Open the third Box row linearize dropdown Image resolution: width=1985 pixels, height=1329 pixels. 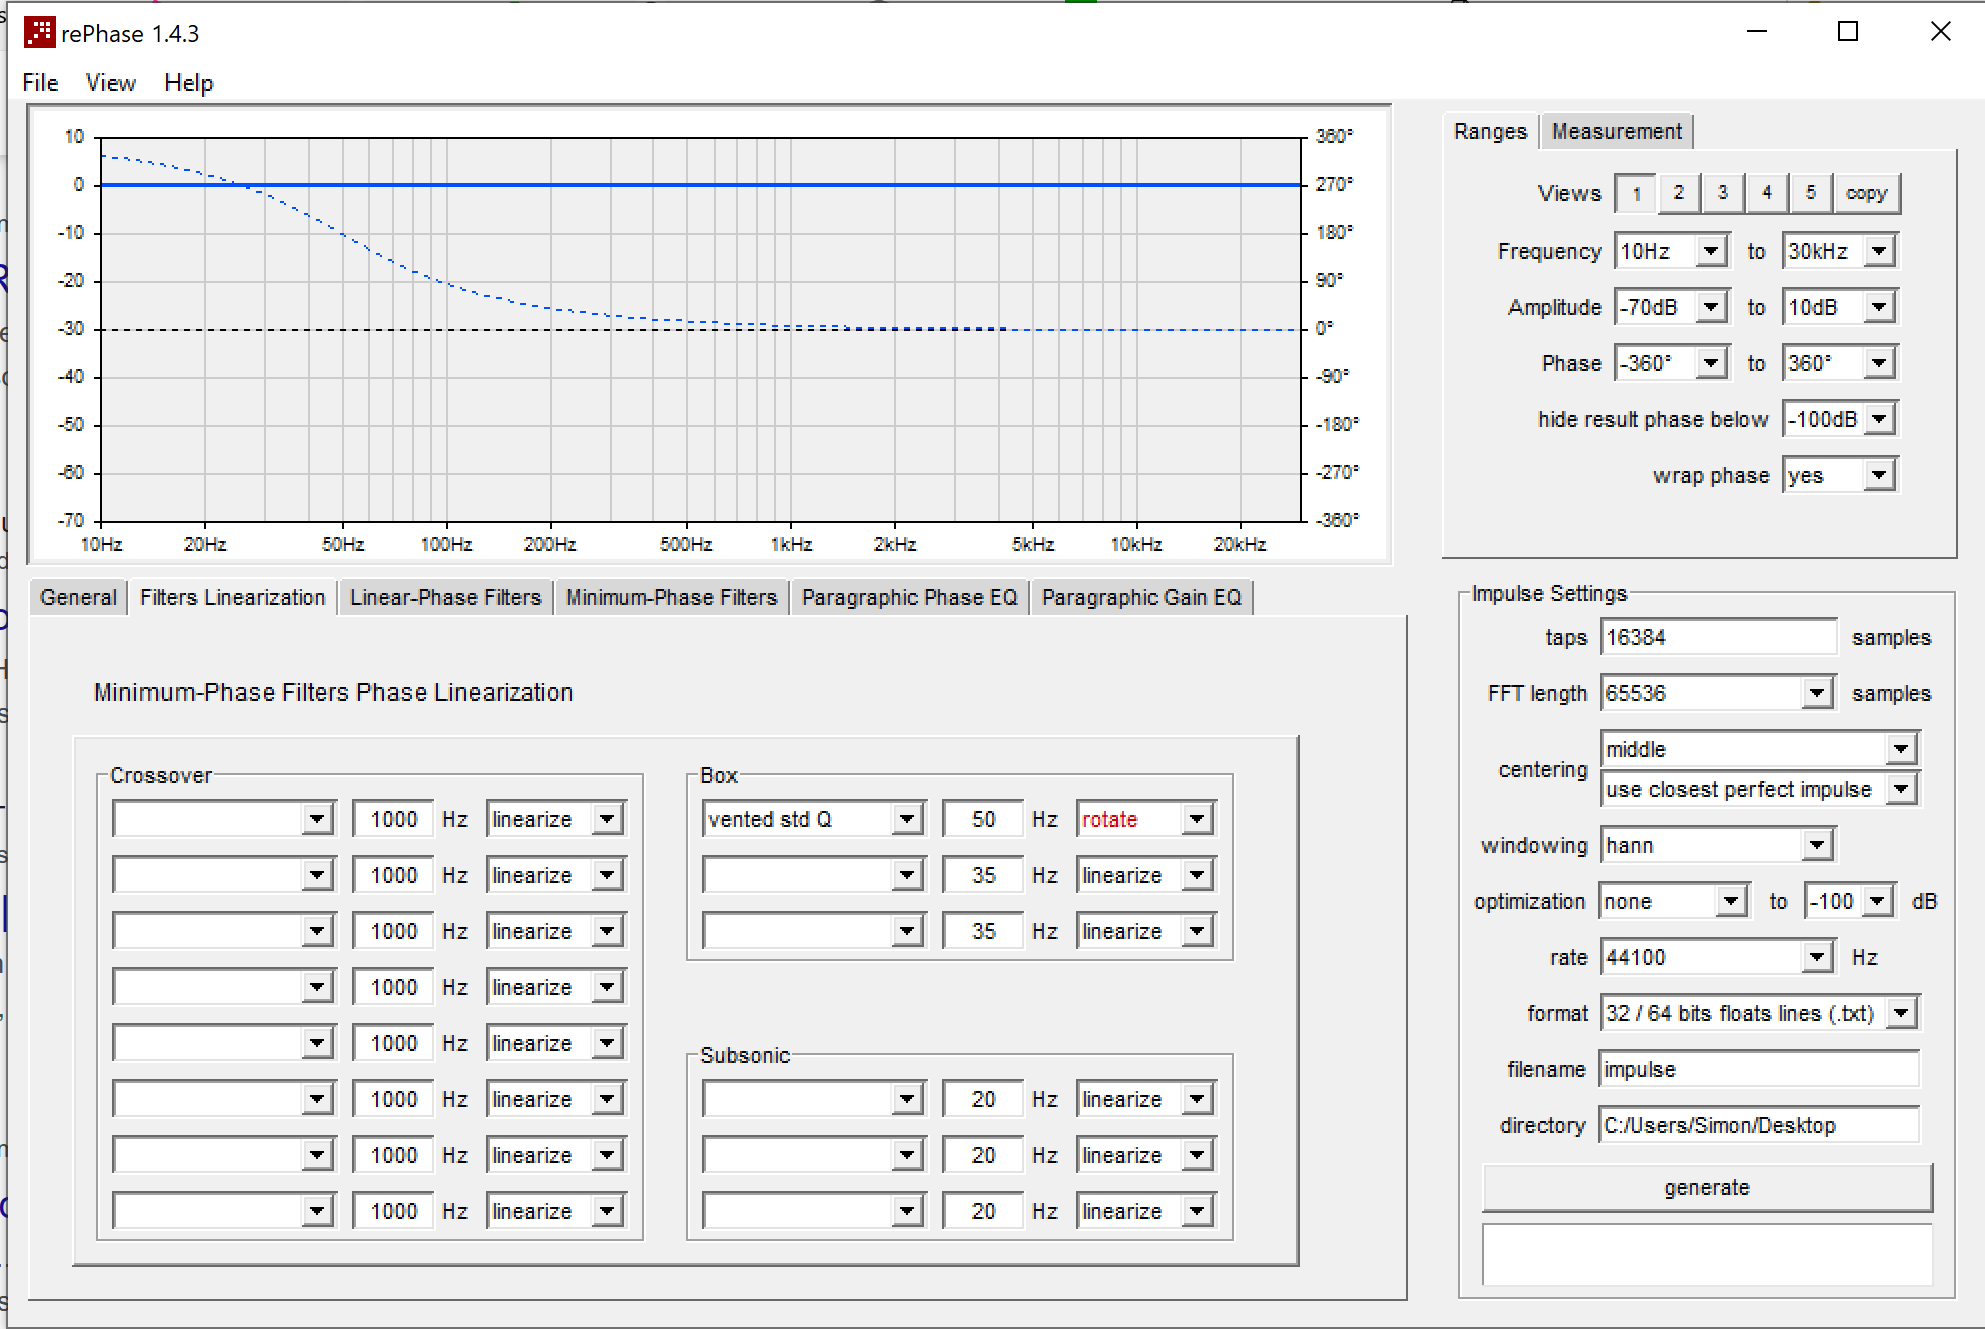click(x=1145, y=931)
